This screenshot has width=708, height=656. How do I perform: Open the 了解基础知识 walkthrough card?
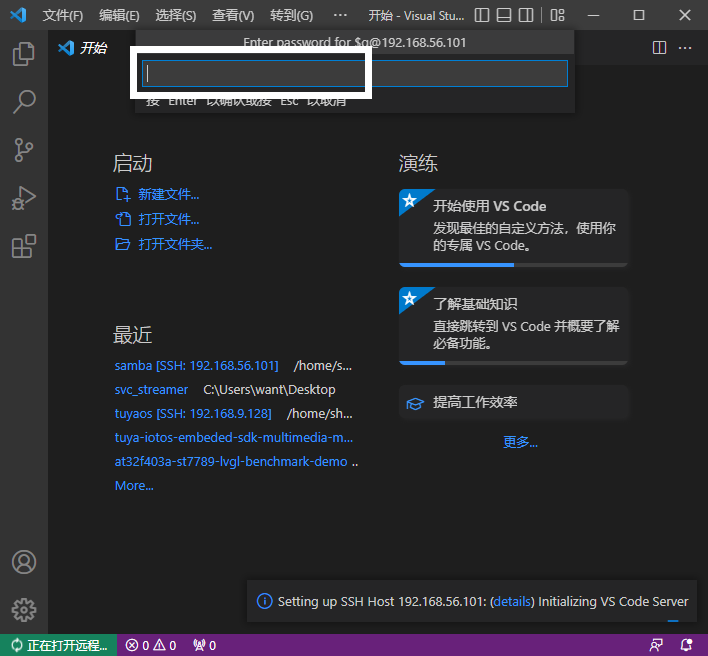[513, 326]
